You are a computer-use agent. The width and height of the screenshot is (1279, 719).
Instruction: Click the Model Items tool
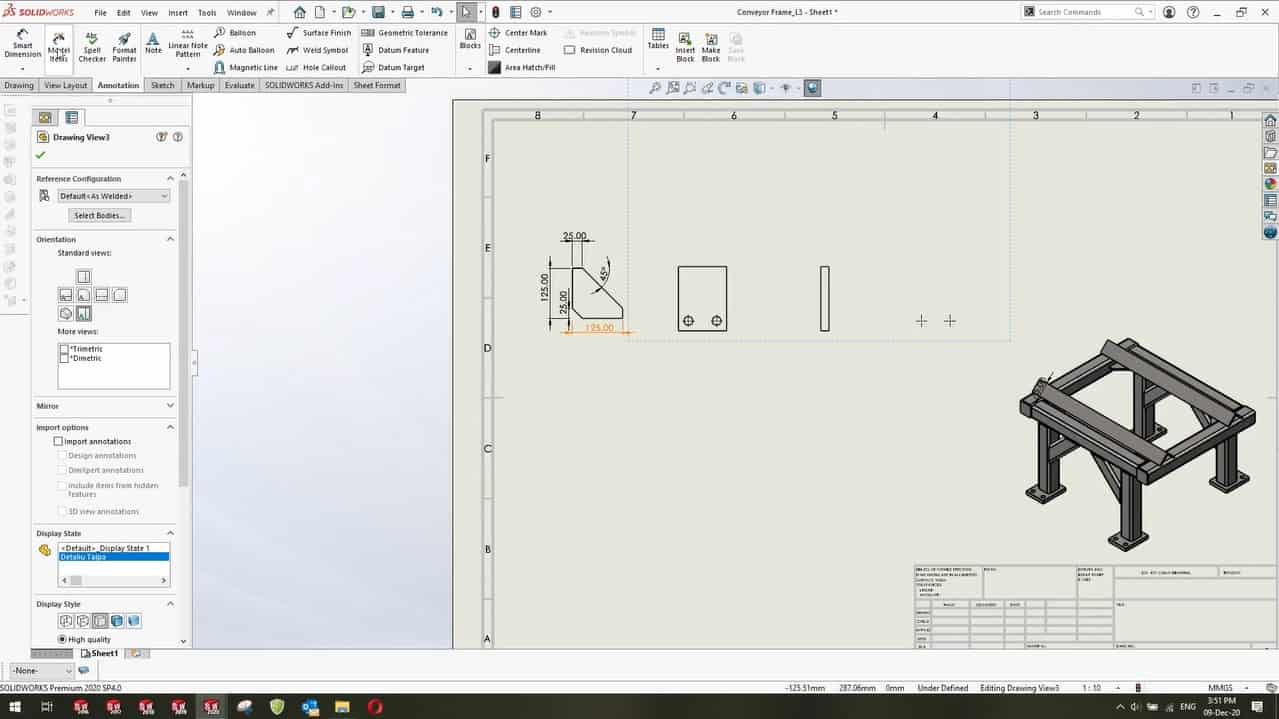[59, 46]
